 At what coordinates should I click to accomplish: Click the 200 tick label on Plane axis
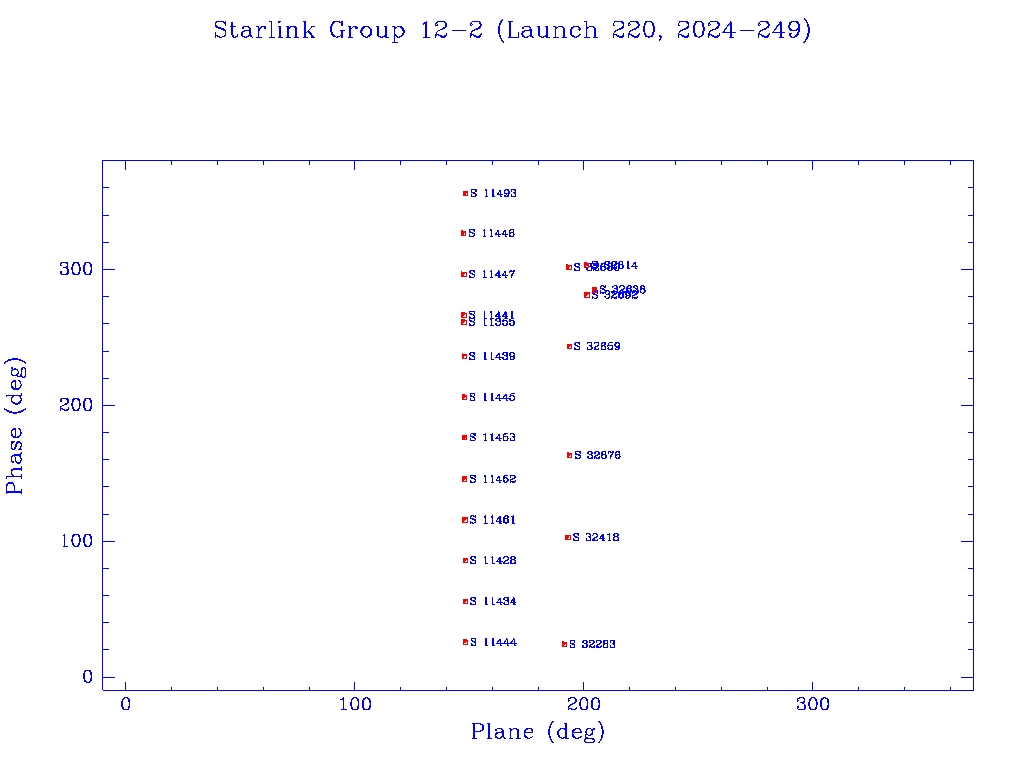coord(584,704)
